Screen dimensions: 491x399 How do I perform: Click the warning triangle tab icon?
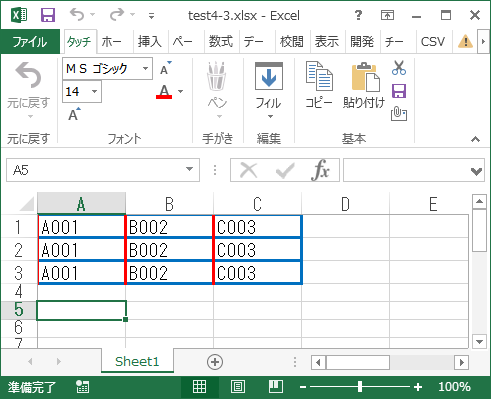tap(465, 42)
